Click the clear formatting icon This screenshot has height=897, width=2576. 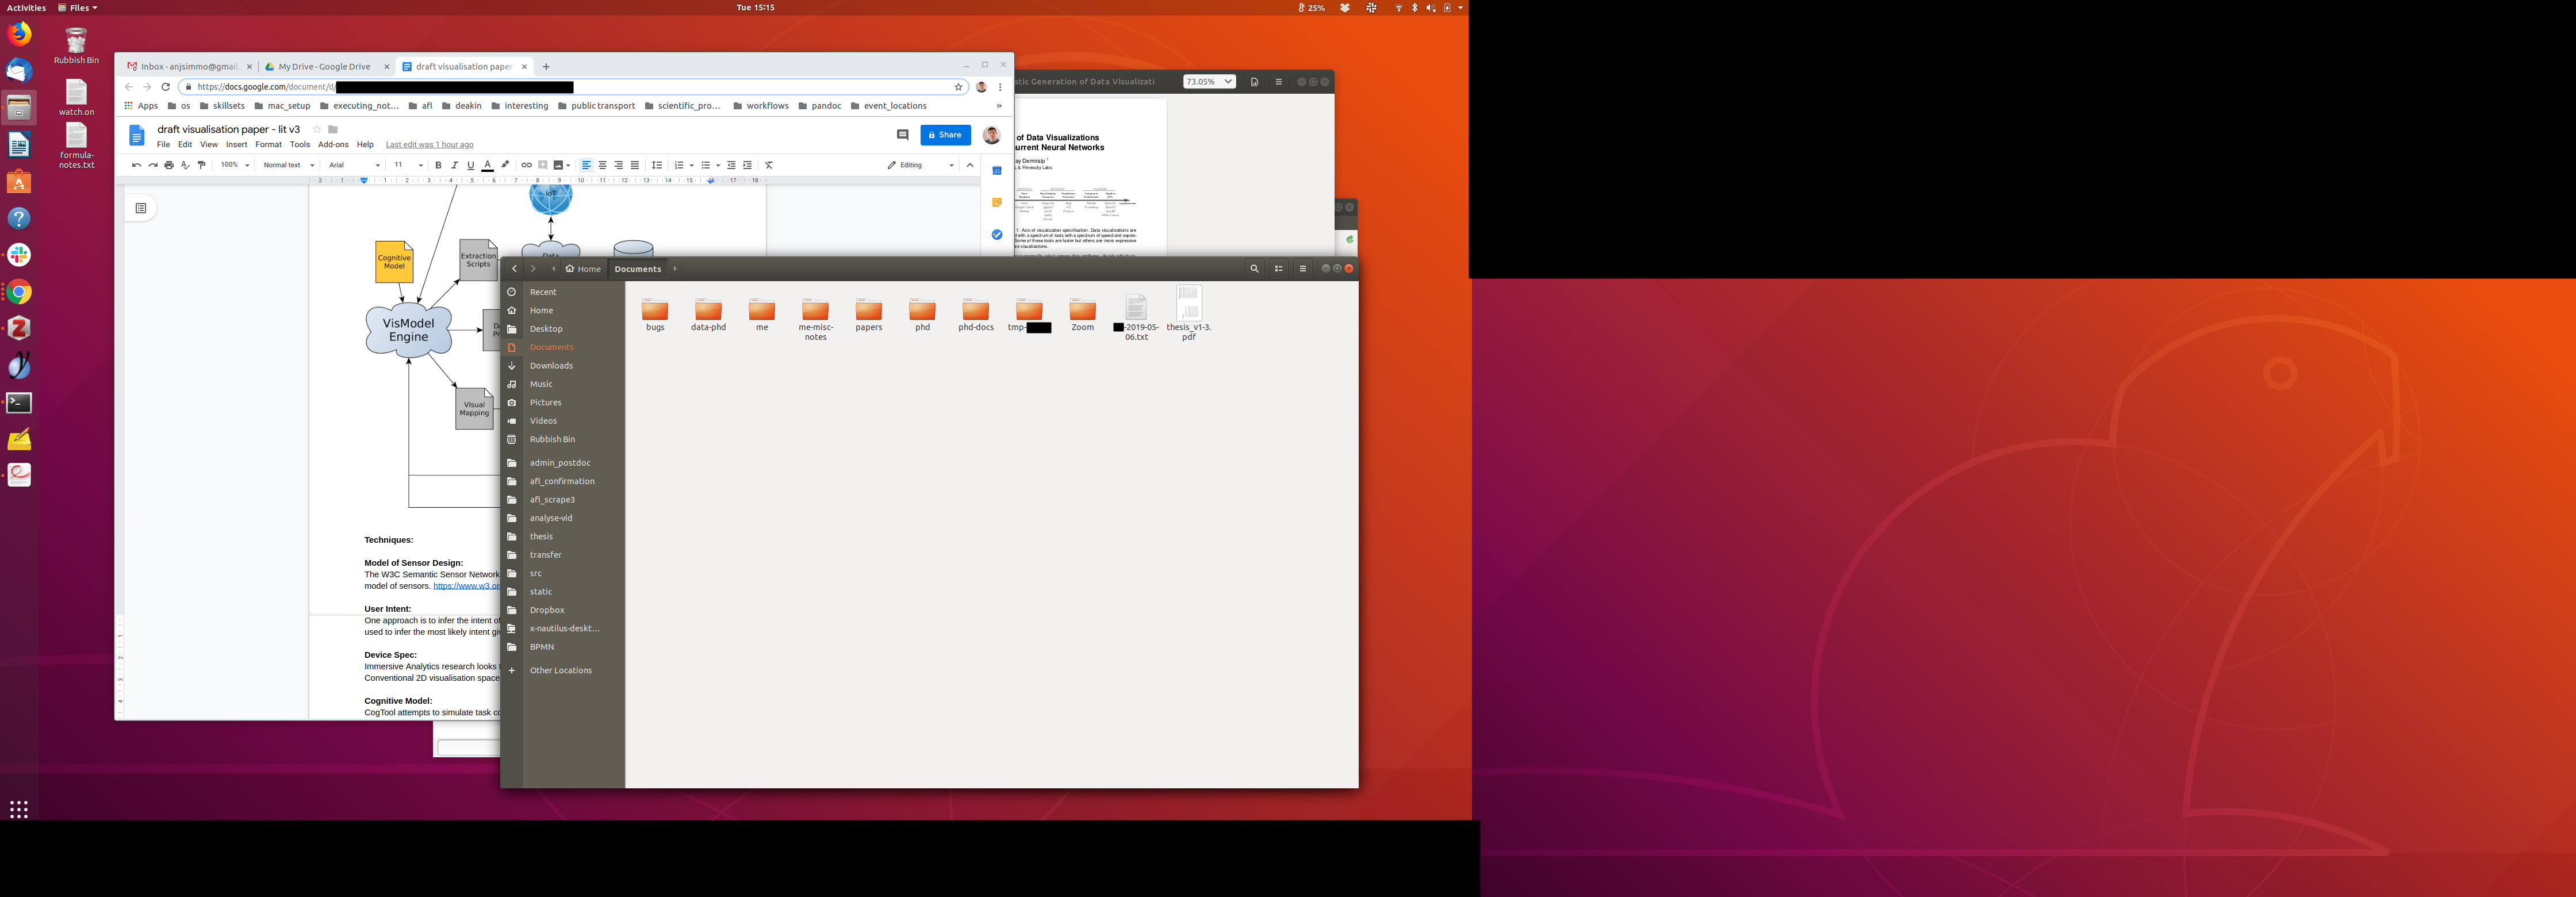(x=769, y=165)
